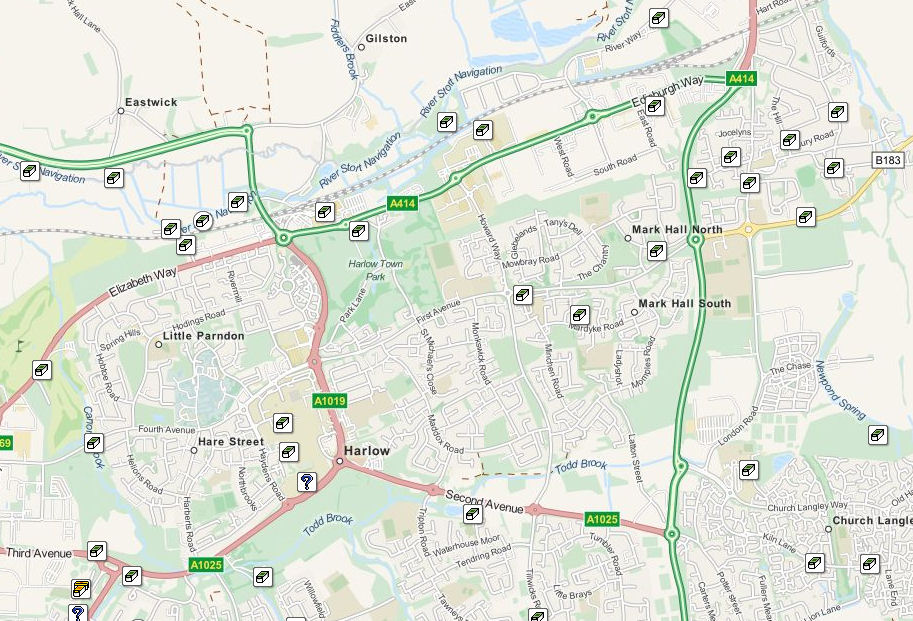Screen dimensions: 913x621
Task: Click the cache icon at Wardyke Road
Action: click(x=579, y=315)
